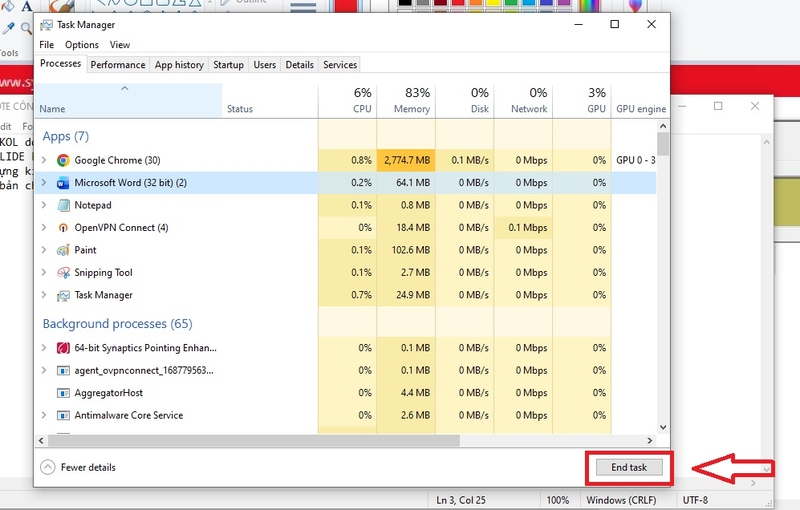Click the Apps (7) group heading
800x510 pixels.
66,136
